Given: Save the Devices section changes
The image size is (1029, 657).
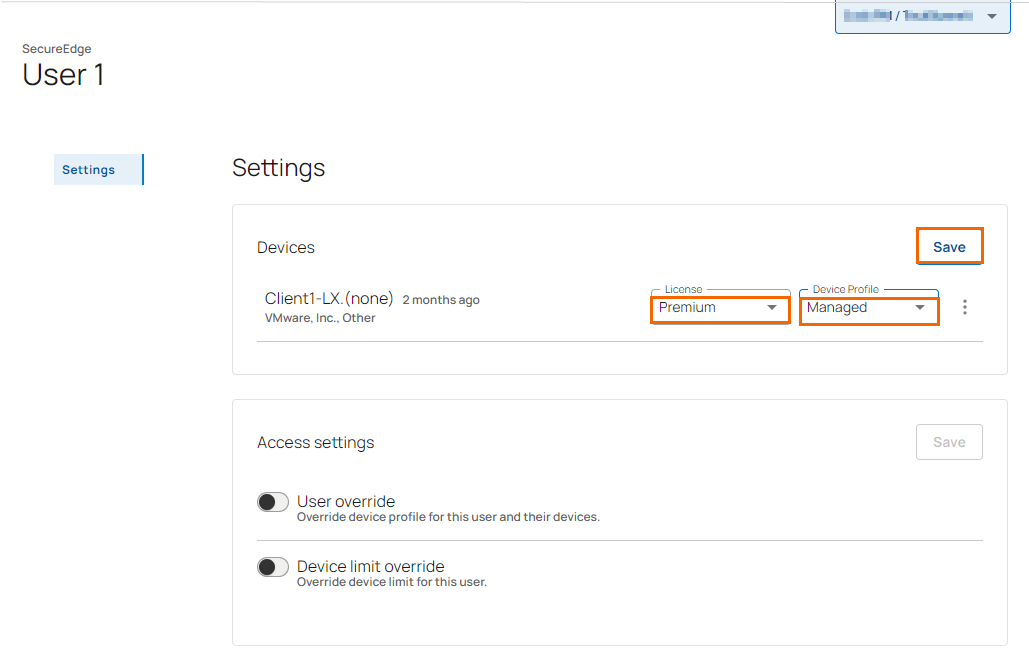Looking at the screenshot, I should point(949,247).
